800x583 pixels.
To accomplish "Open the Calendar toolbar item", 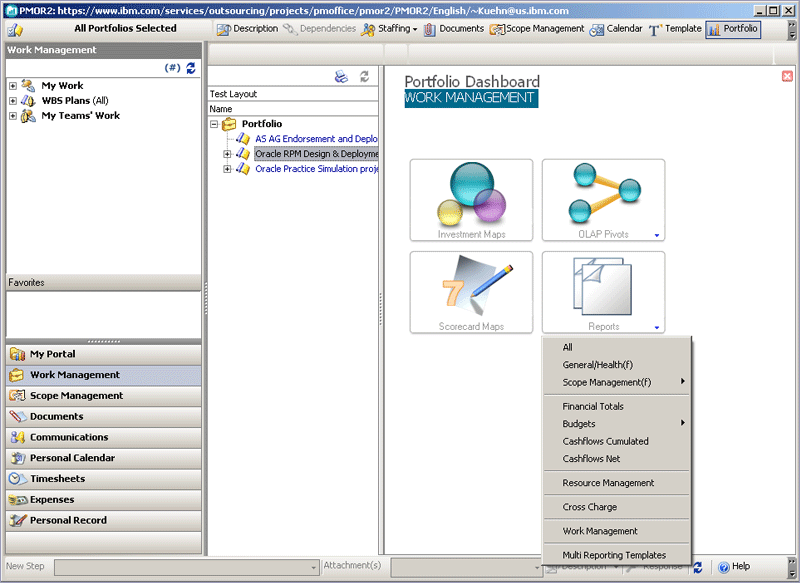I will (x=616, y=29).
